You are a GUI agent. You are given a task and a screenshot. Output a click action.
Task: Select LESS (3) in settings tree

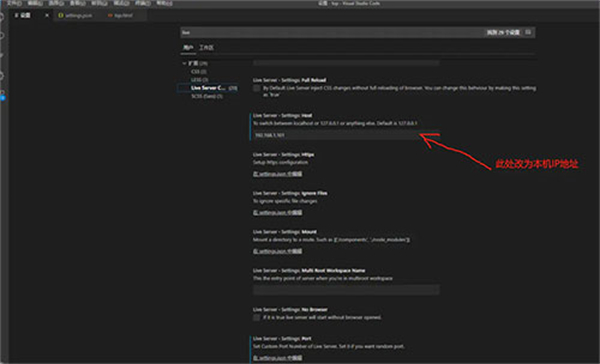coord(200,80)
